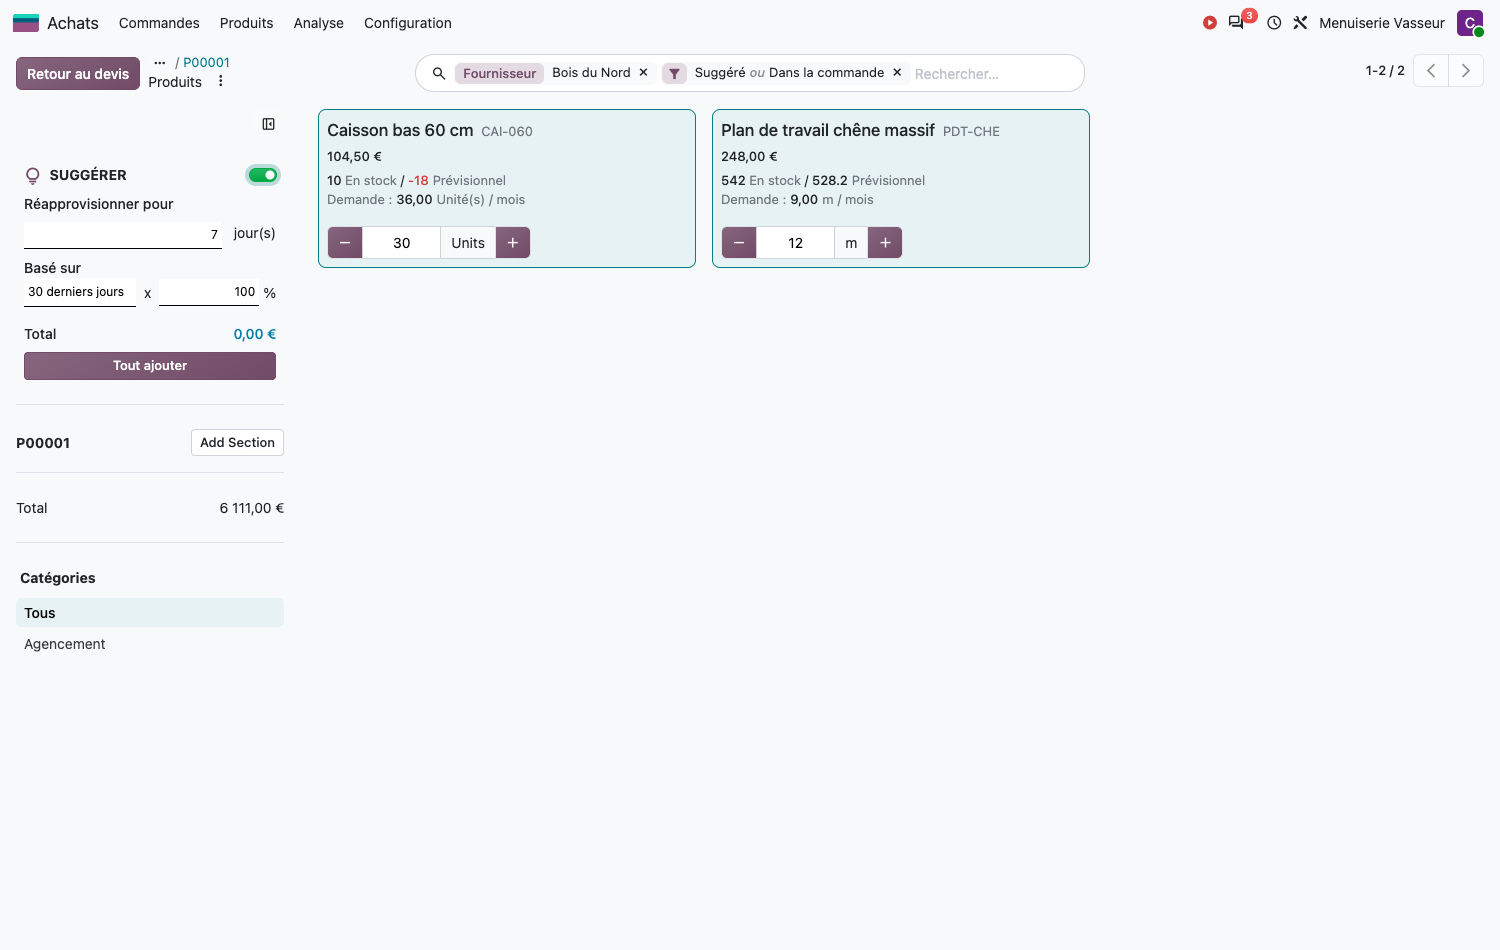
Task: Select the Tous category
Action: tap(150, 613)
